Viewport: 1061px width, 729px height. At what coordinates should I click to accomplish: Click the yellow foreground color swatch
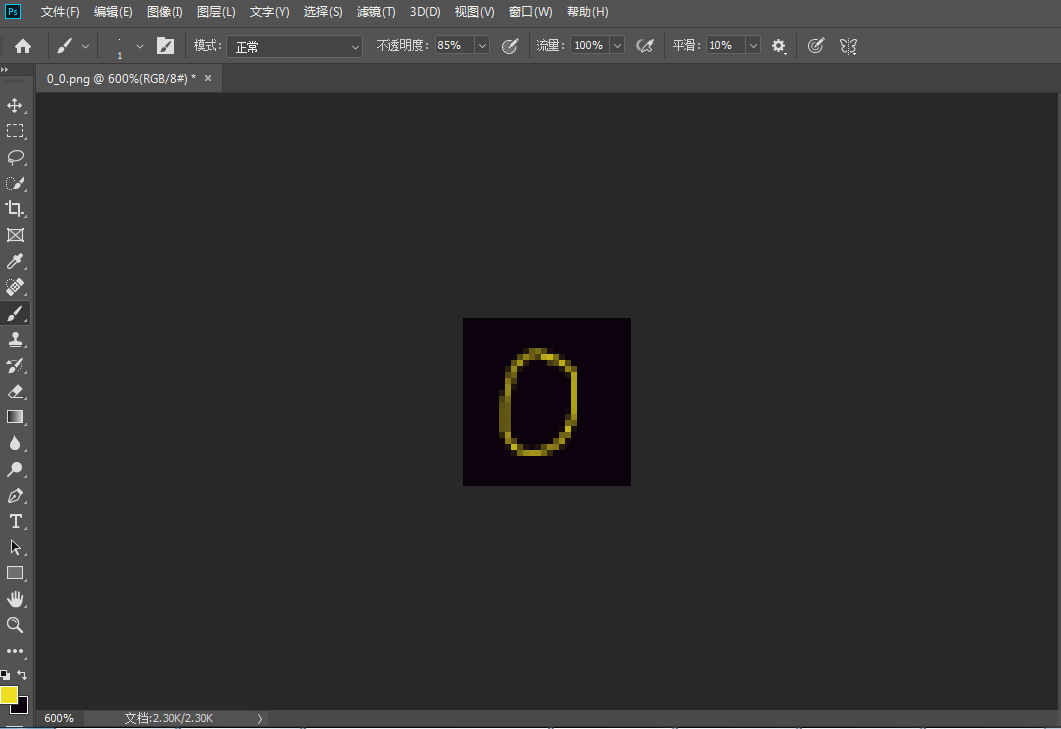9,694
